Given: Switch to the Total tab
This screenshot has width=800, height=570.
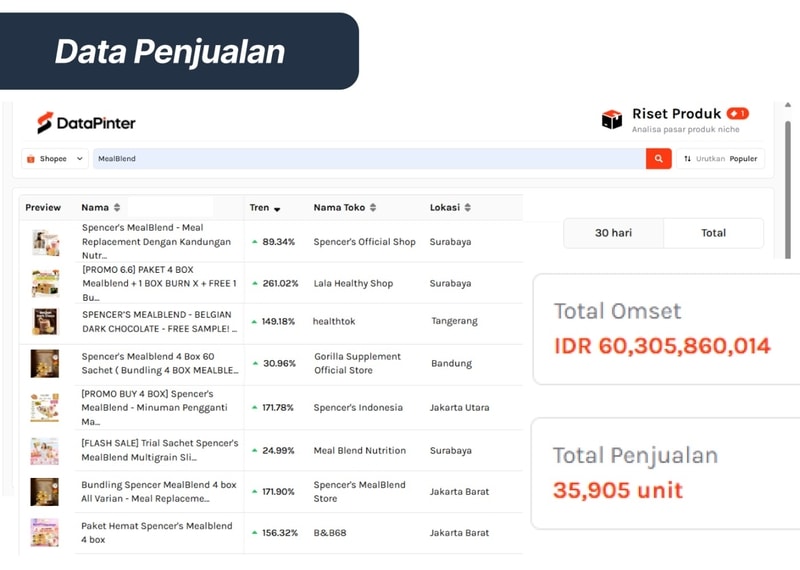Looking at the screenshot, I should pos(713,233).
